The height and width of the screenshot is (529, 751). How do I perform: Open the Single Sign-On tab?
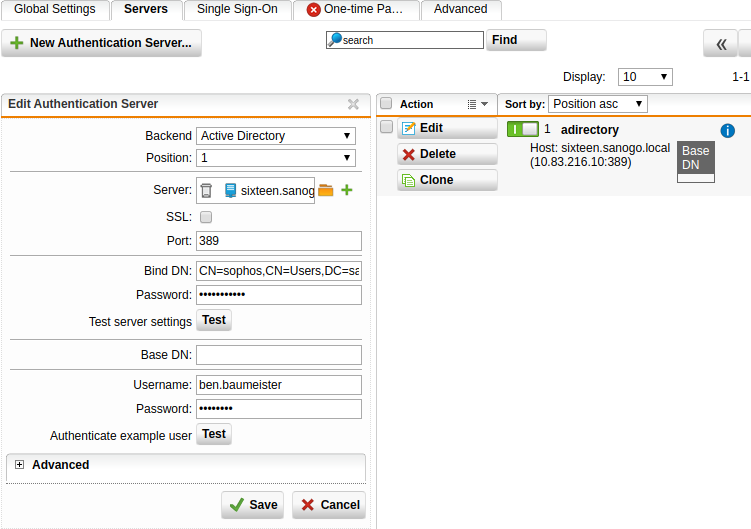[237, 9]
